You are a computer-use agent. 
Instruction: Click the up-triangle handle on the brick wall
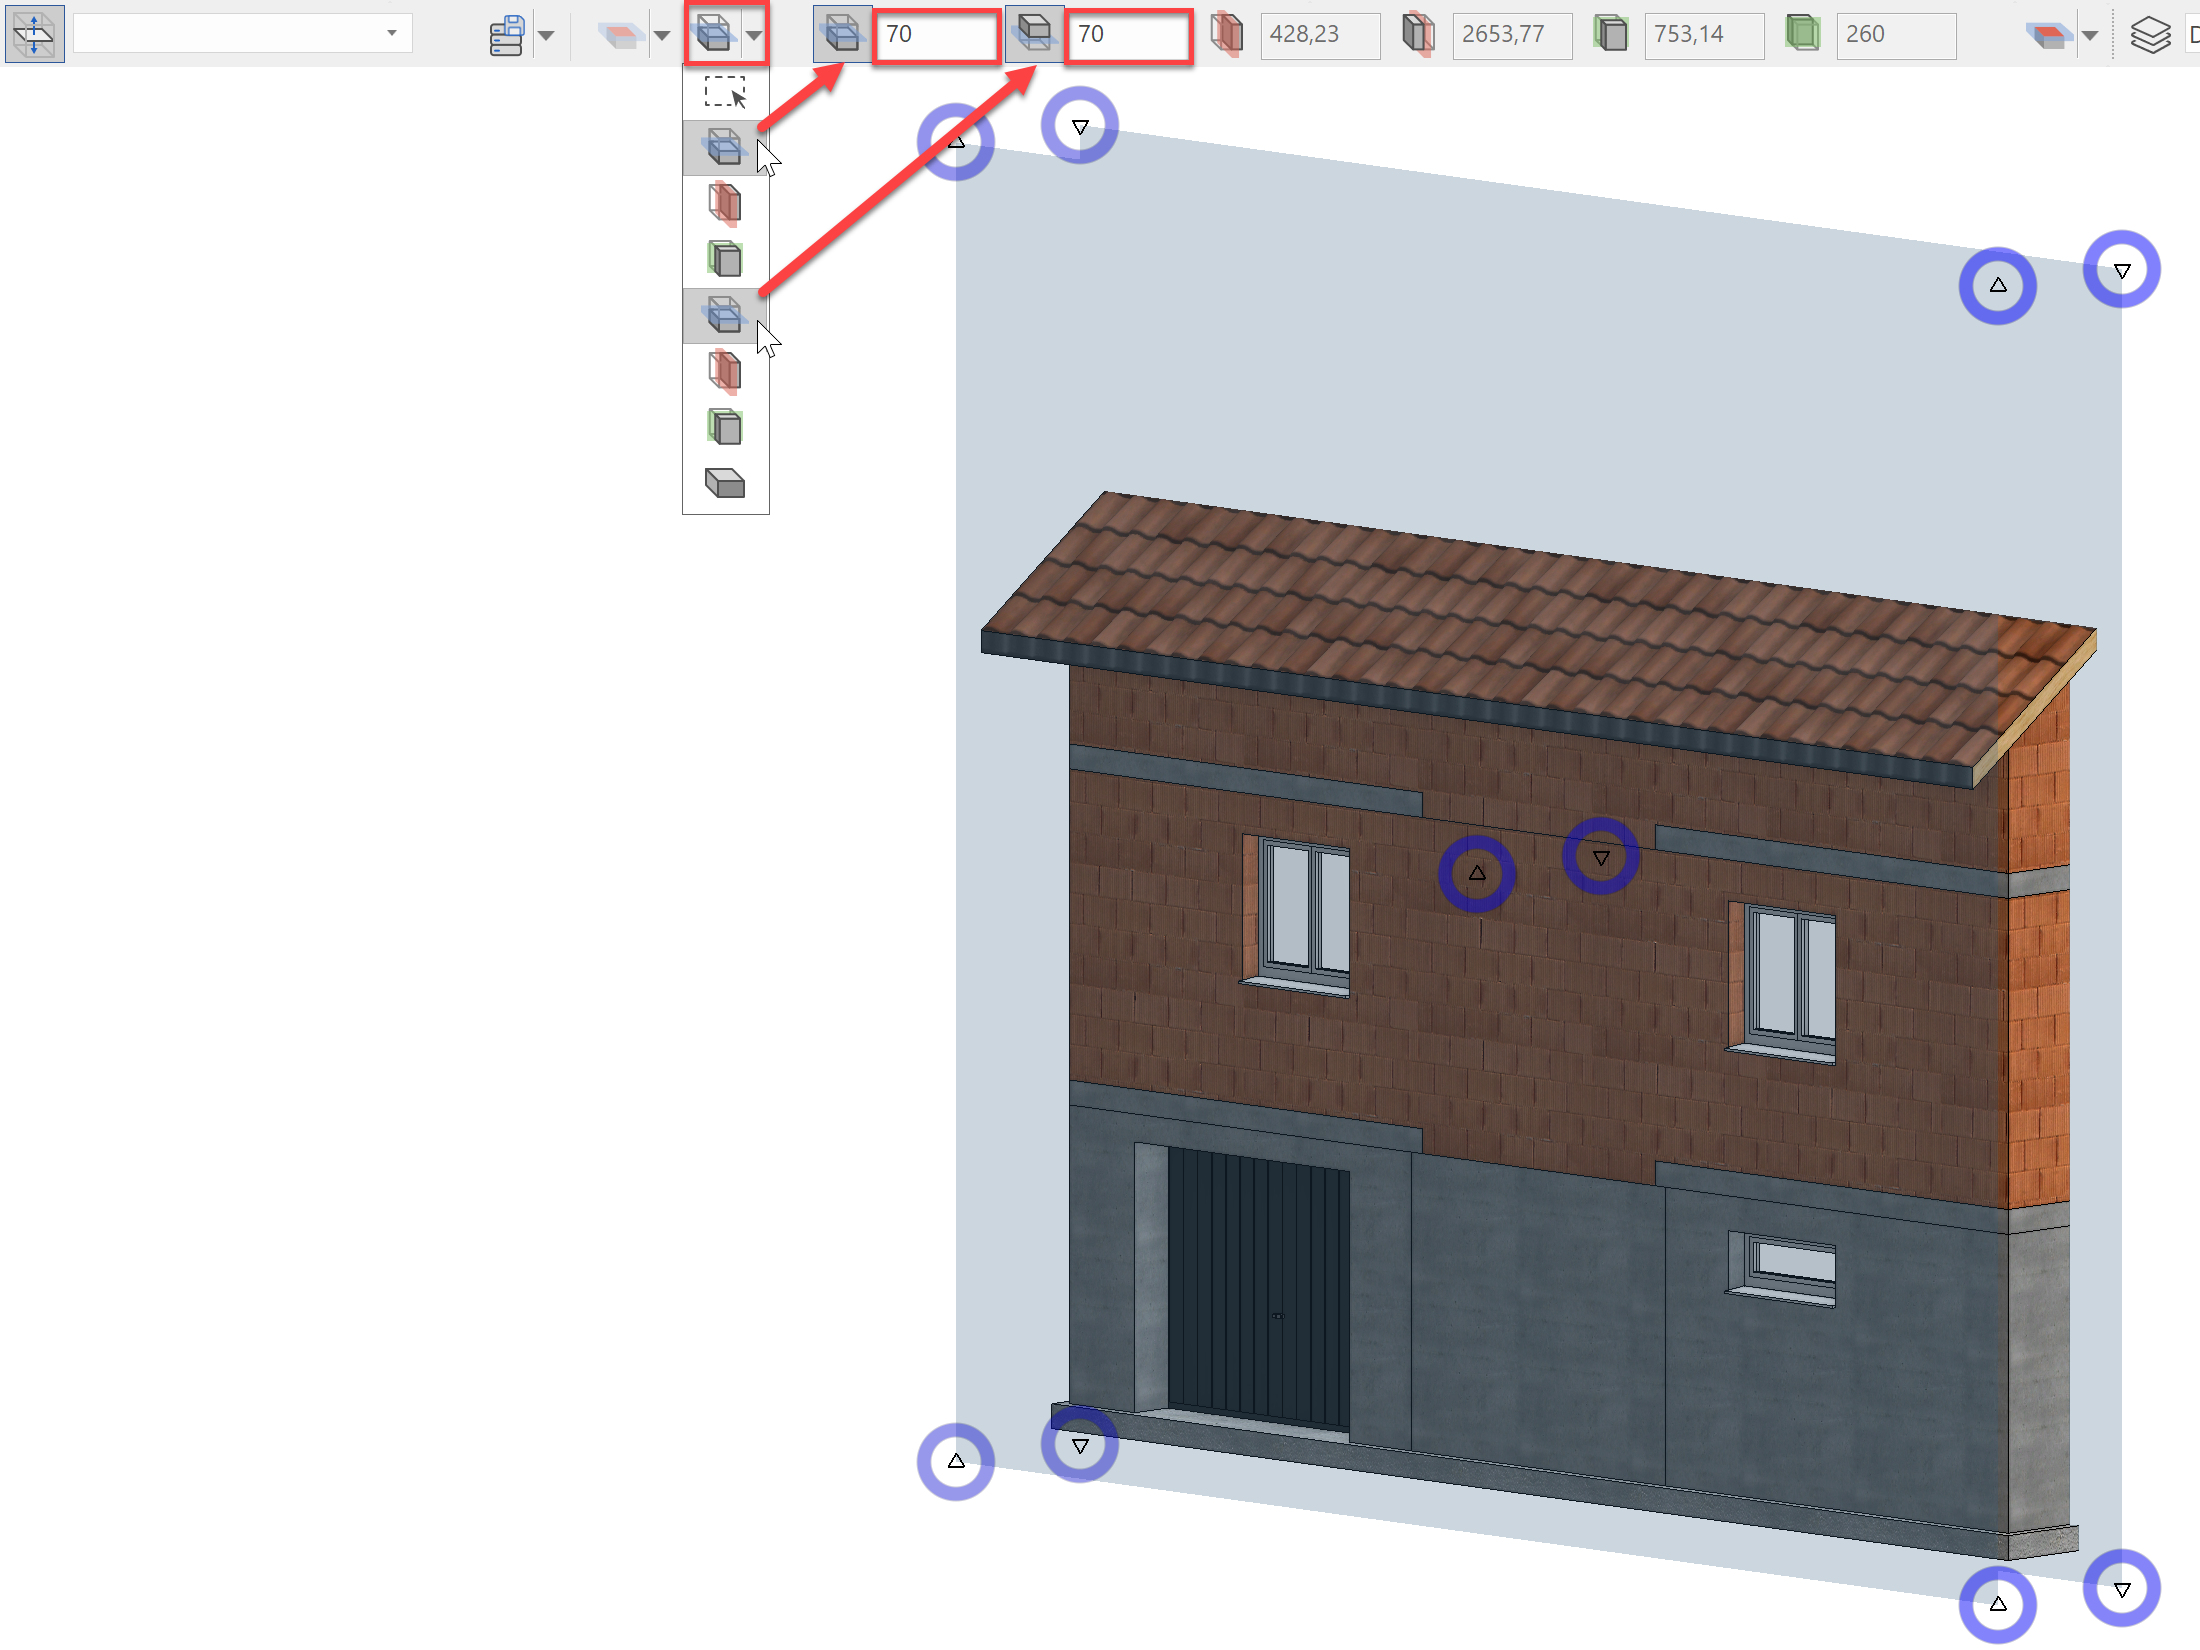point(1477,873)
